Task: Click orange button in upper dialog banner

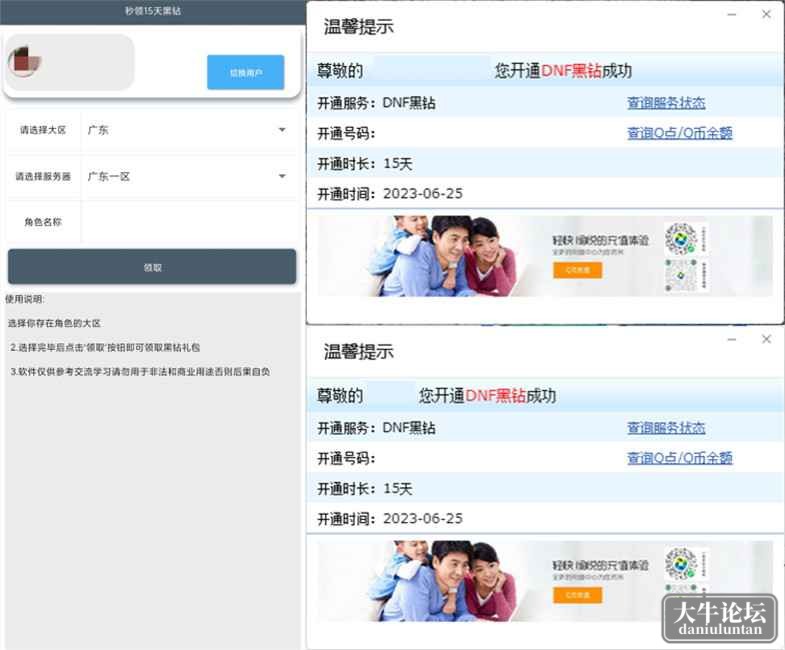Action: 577,270
